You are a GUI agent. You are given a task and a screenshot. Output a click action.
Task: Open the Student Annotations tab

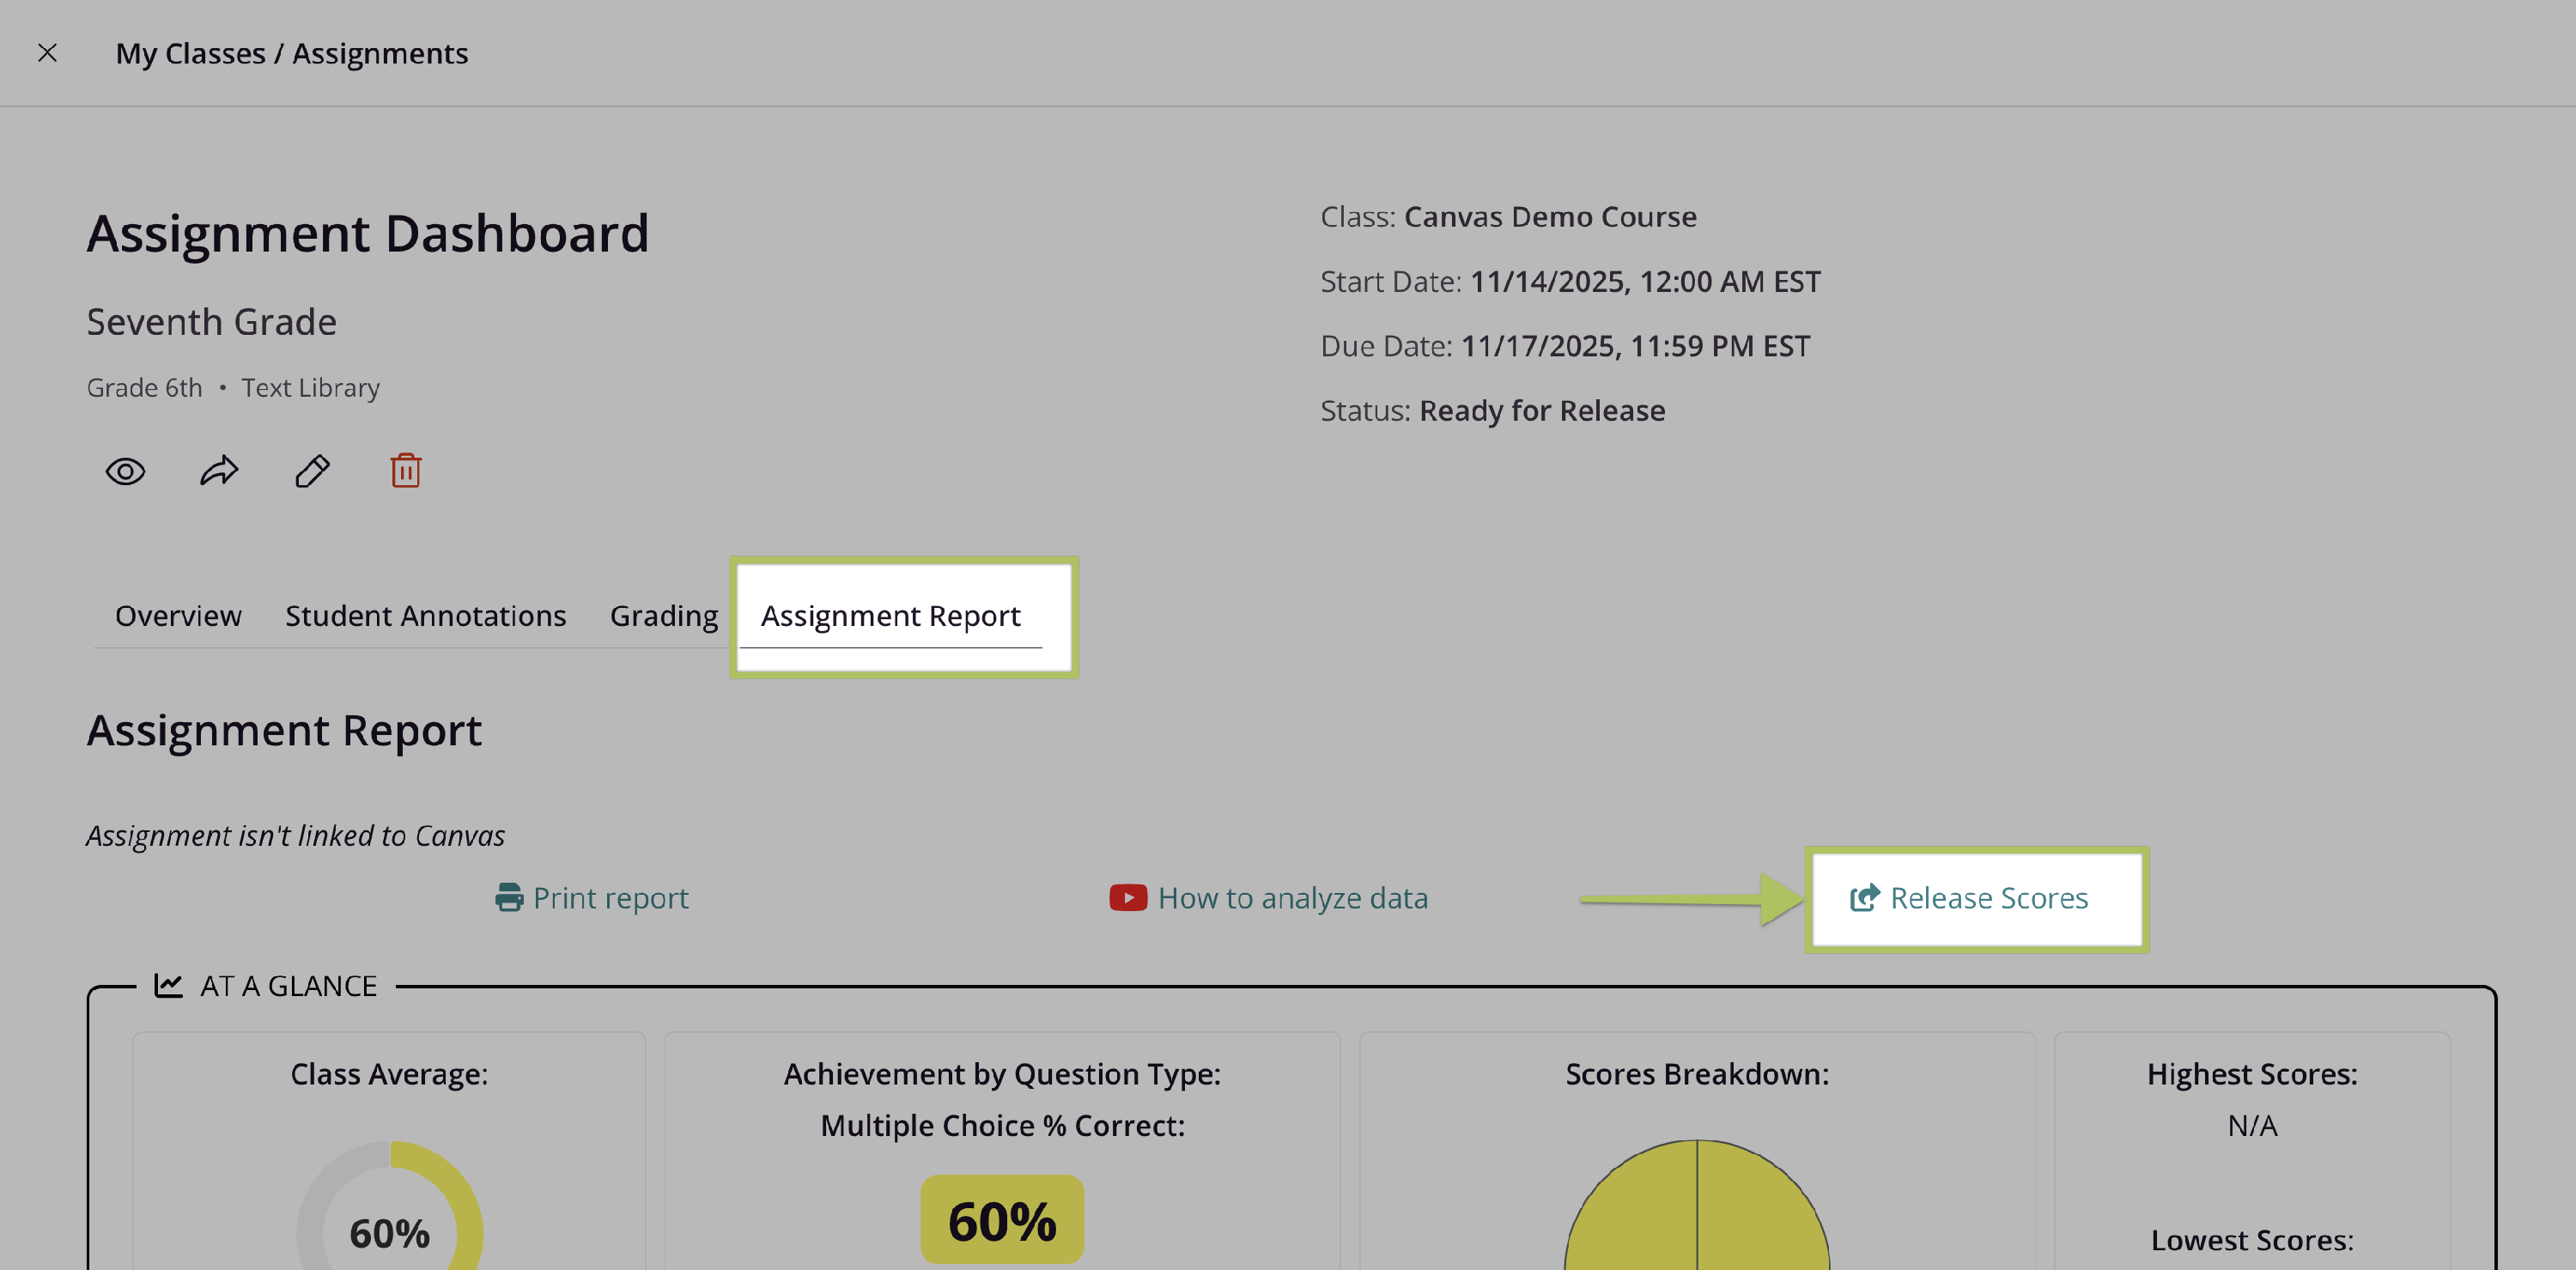pyautogui.click(x=426, y=615)
